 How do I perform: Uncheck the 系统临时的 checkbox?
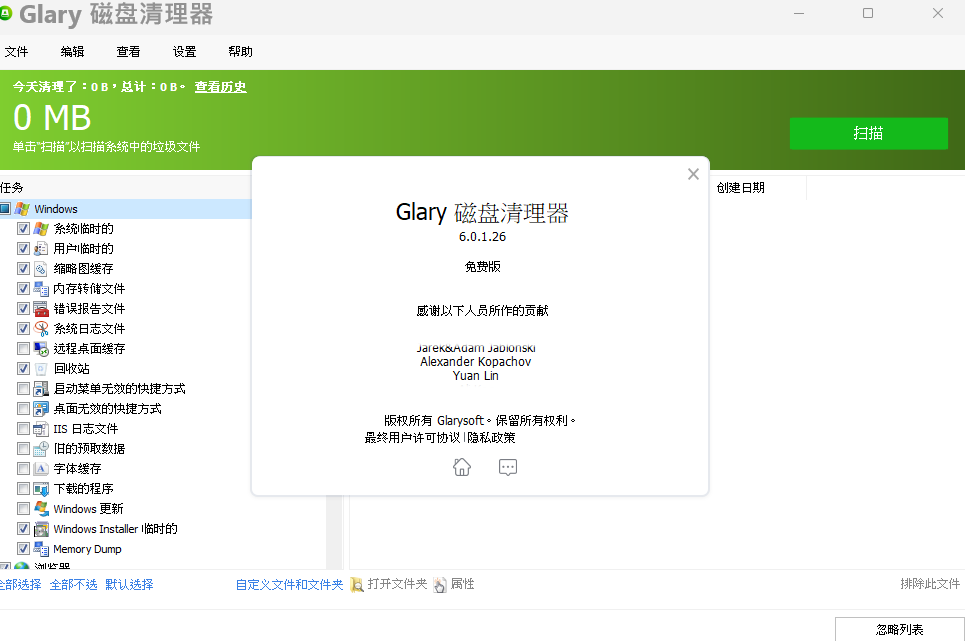tap(23, 229)
